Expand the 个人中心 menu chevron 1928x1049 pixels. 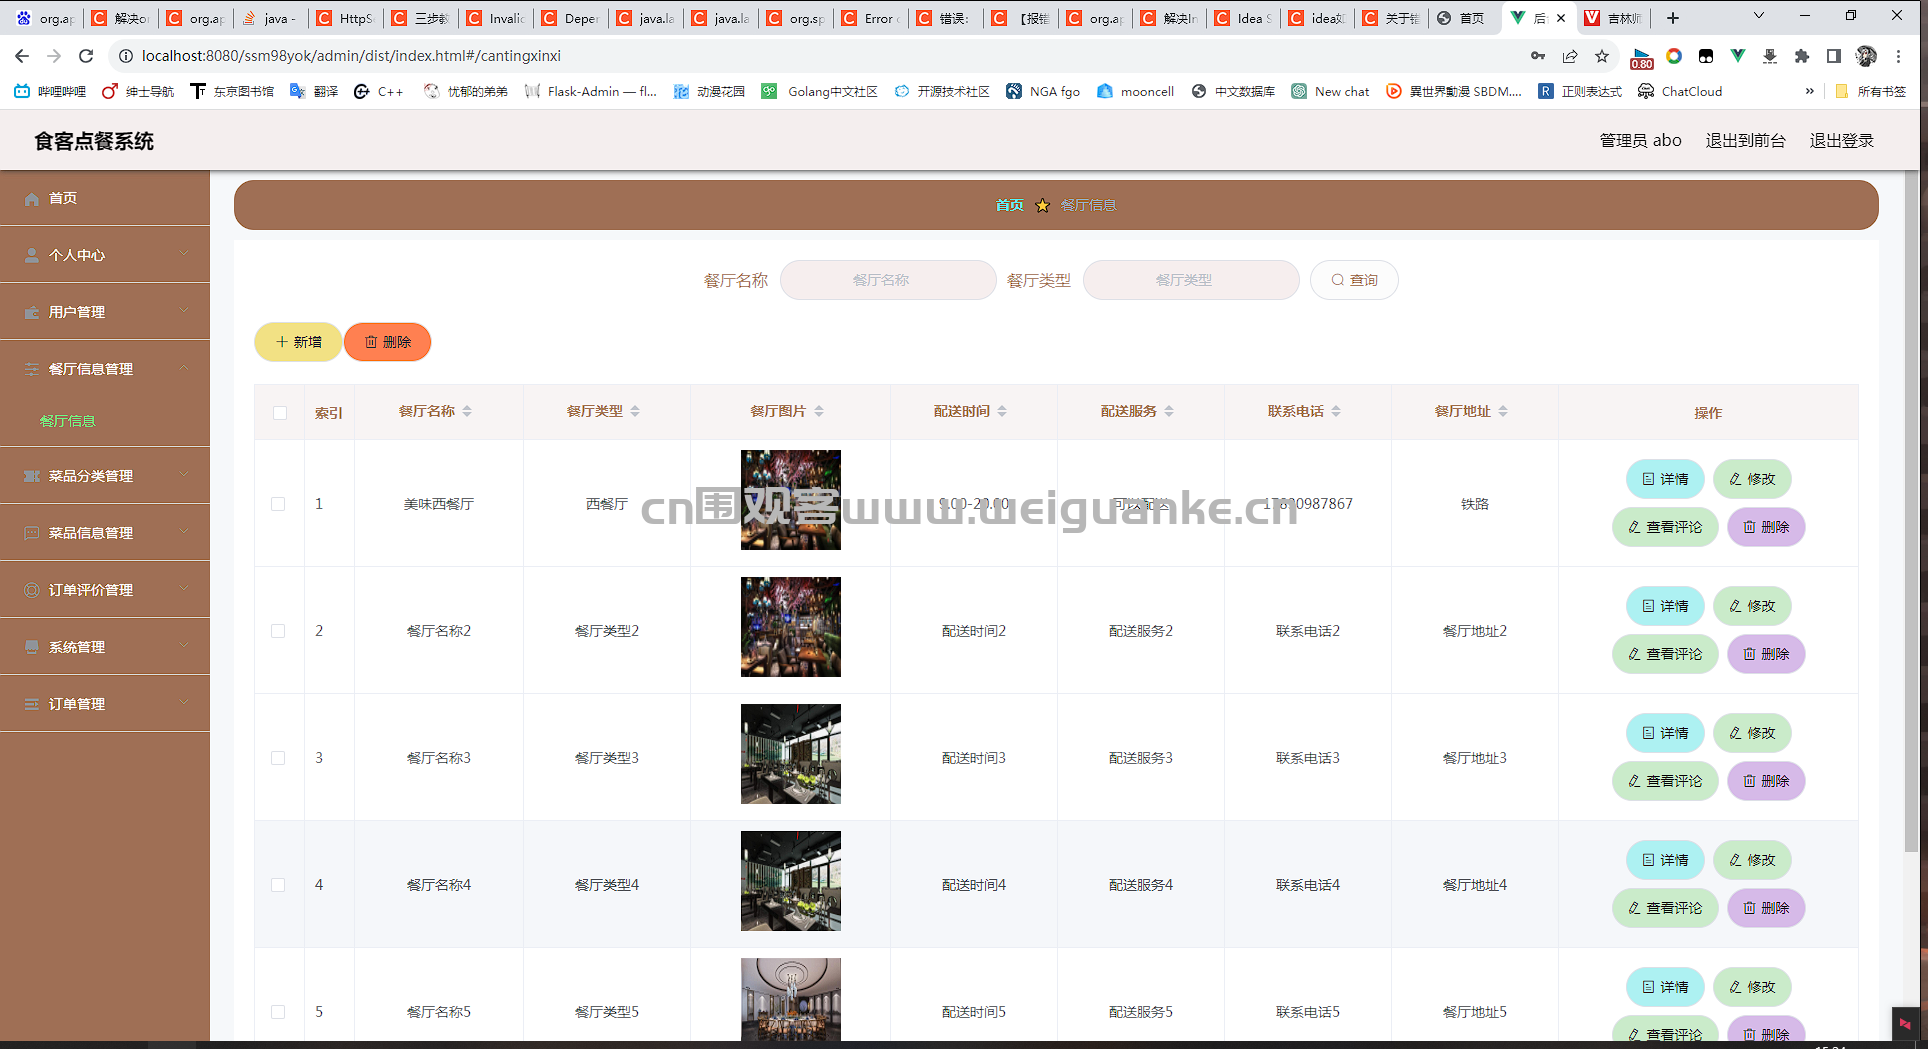tap(184, 254)
